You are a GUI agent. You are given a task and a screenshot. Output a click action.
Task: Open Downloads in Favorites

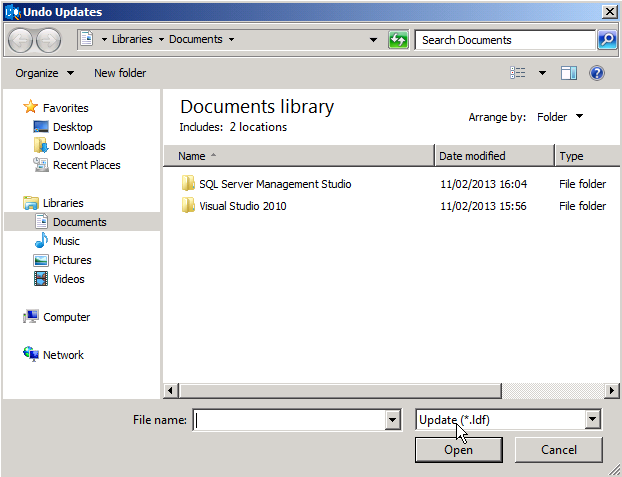pos(78,146)
